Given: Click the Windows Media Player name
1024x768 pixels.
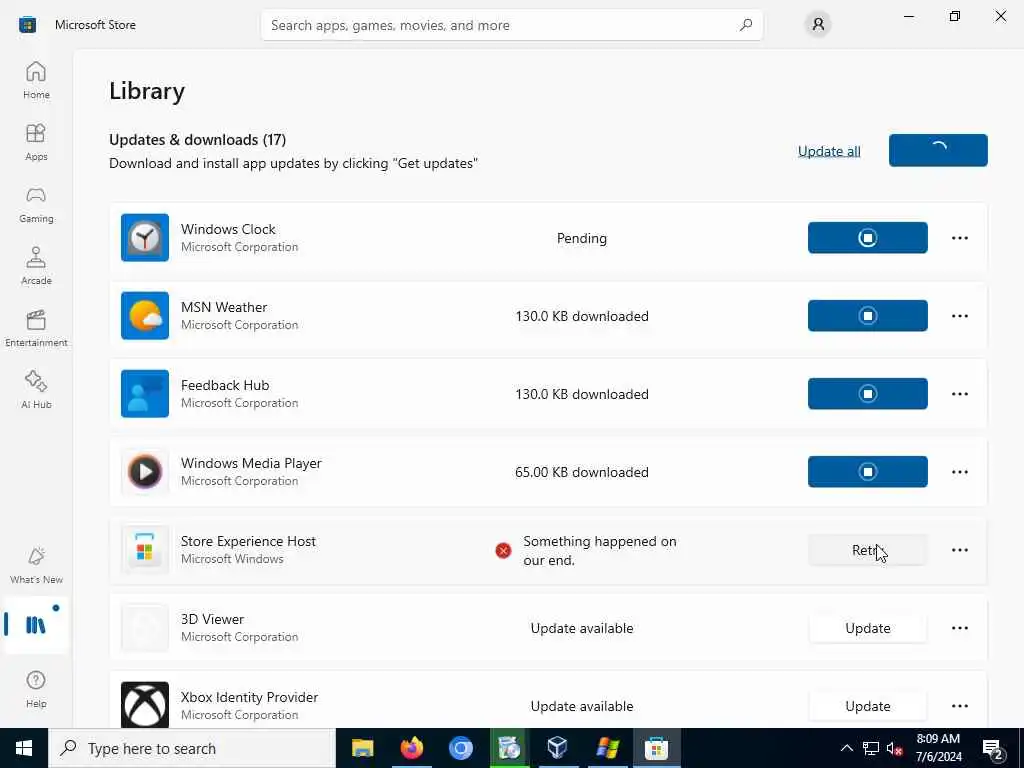Looking at the screenshot, I should pyautogui.click(x=251, y=463).
